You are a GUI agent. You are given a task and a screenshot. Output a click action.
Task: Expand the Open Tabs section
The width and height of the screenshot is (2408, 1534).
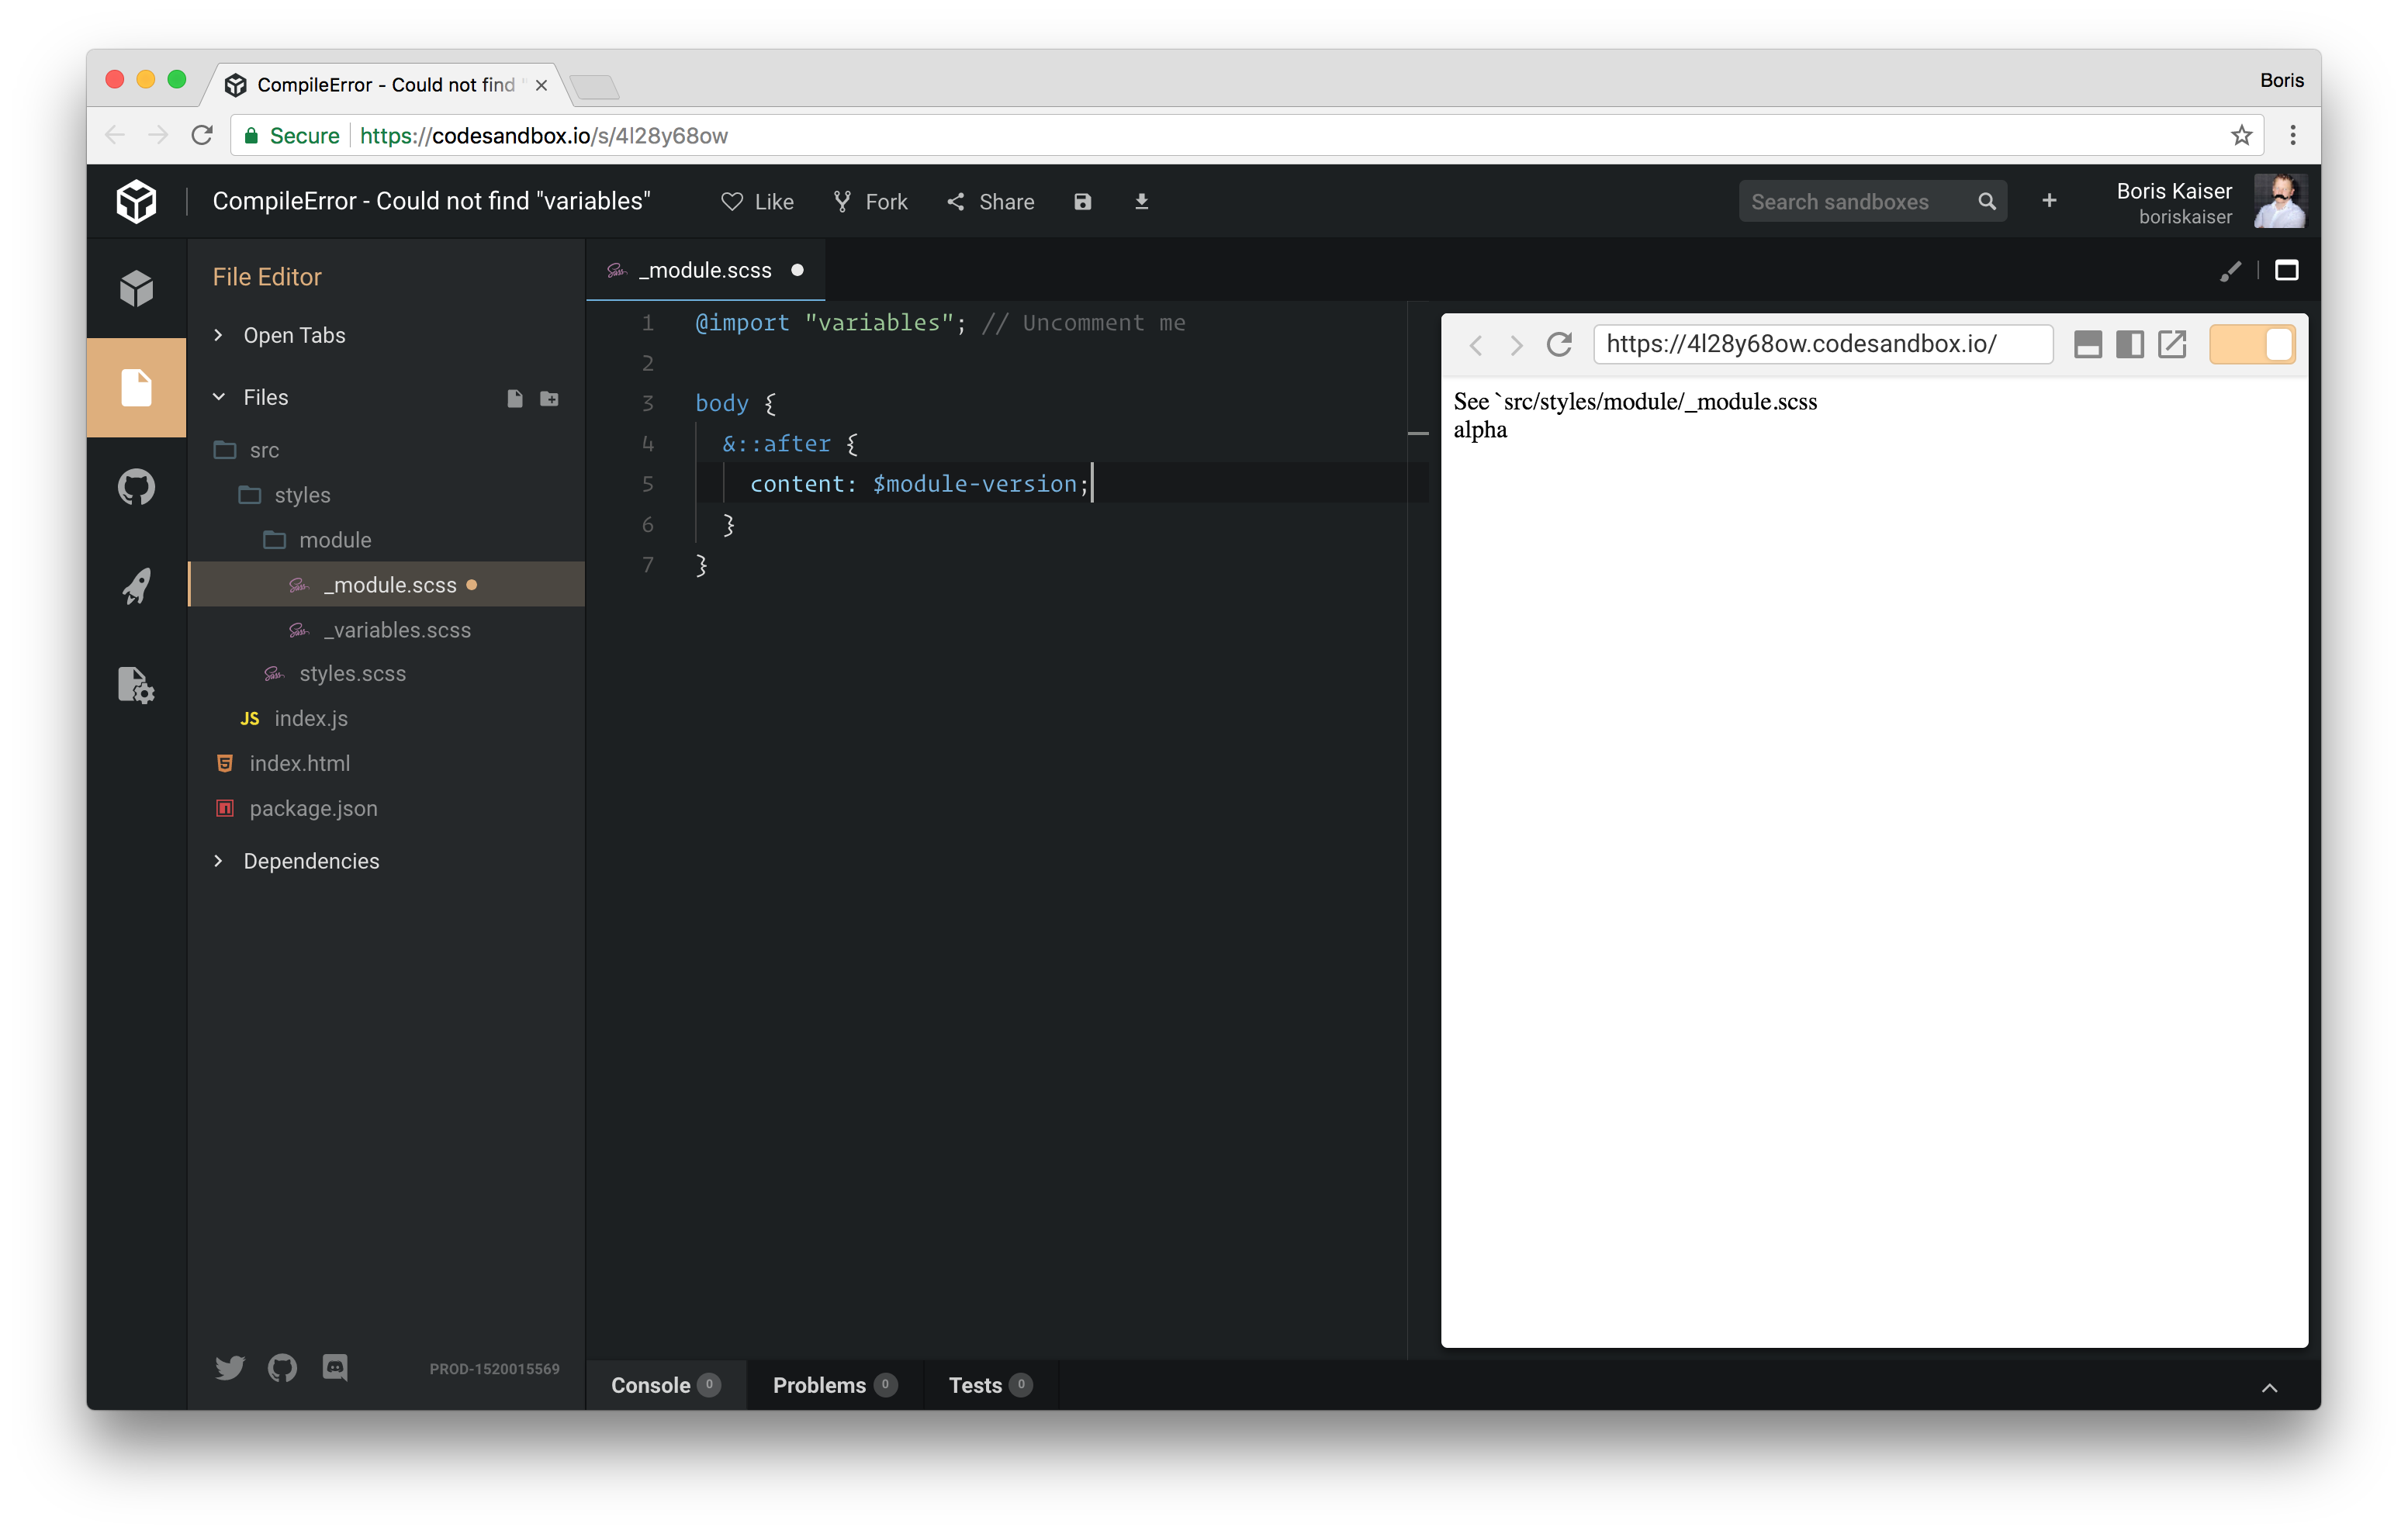click(x=293, y=336)
